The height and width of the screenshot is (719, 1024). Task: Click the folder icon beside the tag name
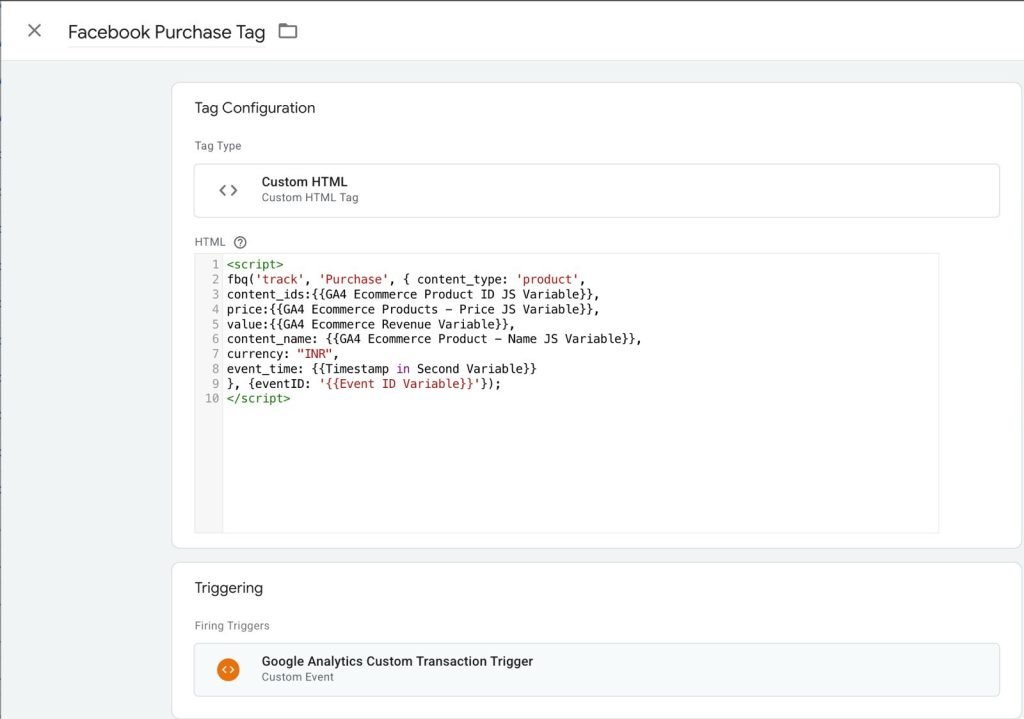[x=288, y=31]
